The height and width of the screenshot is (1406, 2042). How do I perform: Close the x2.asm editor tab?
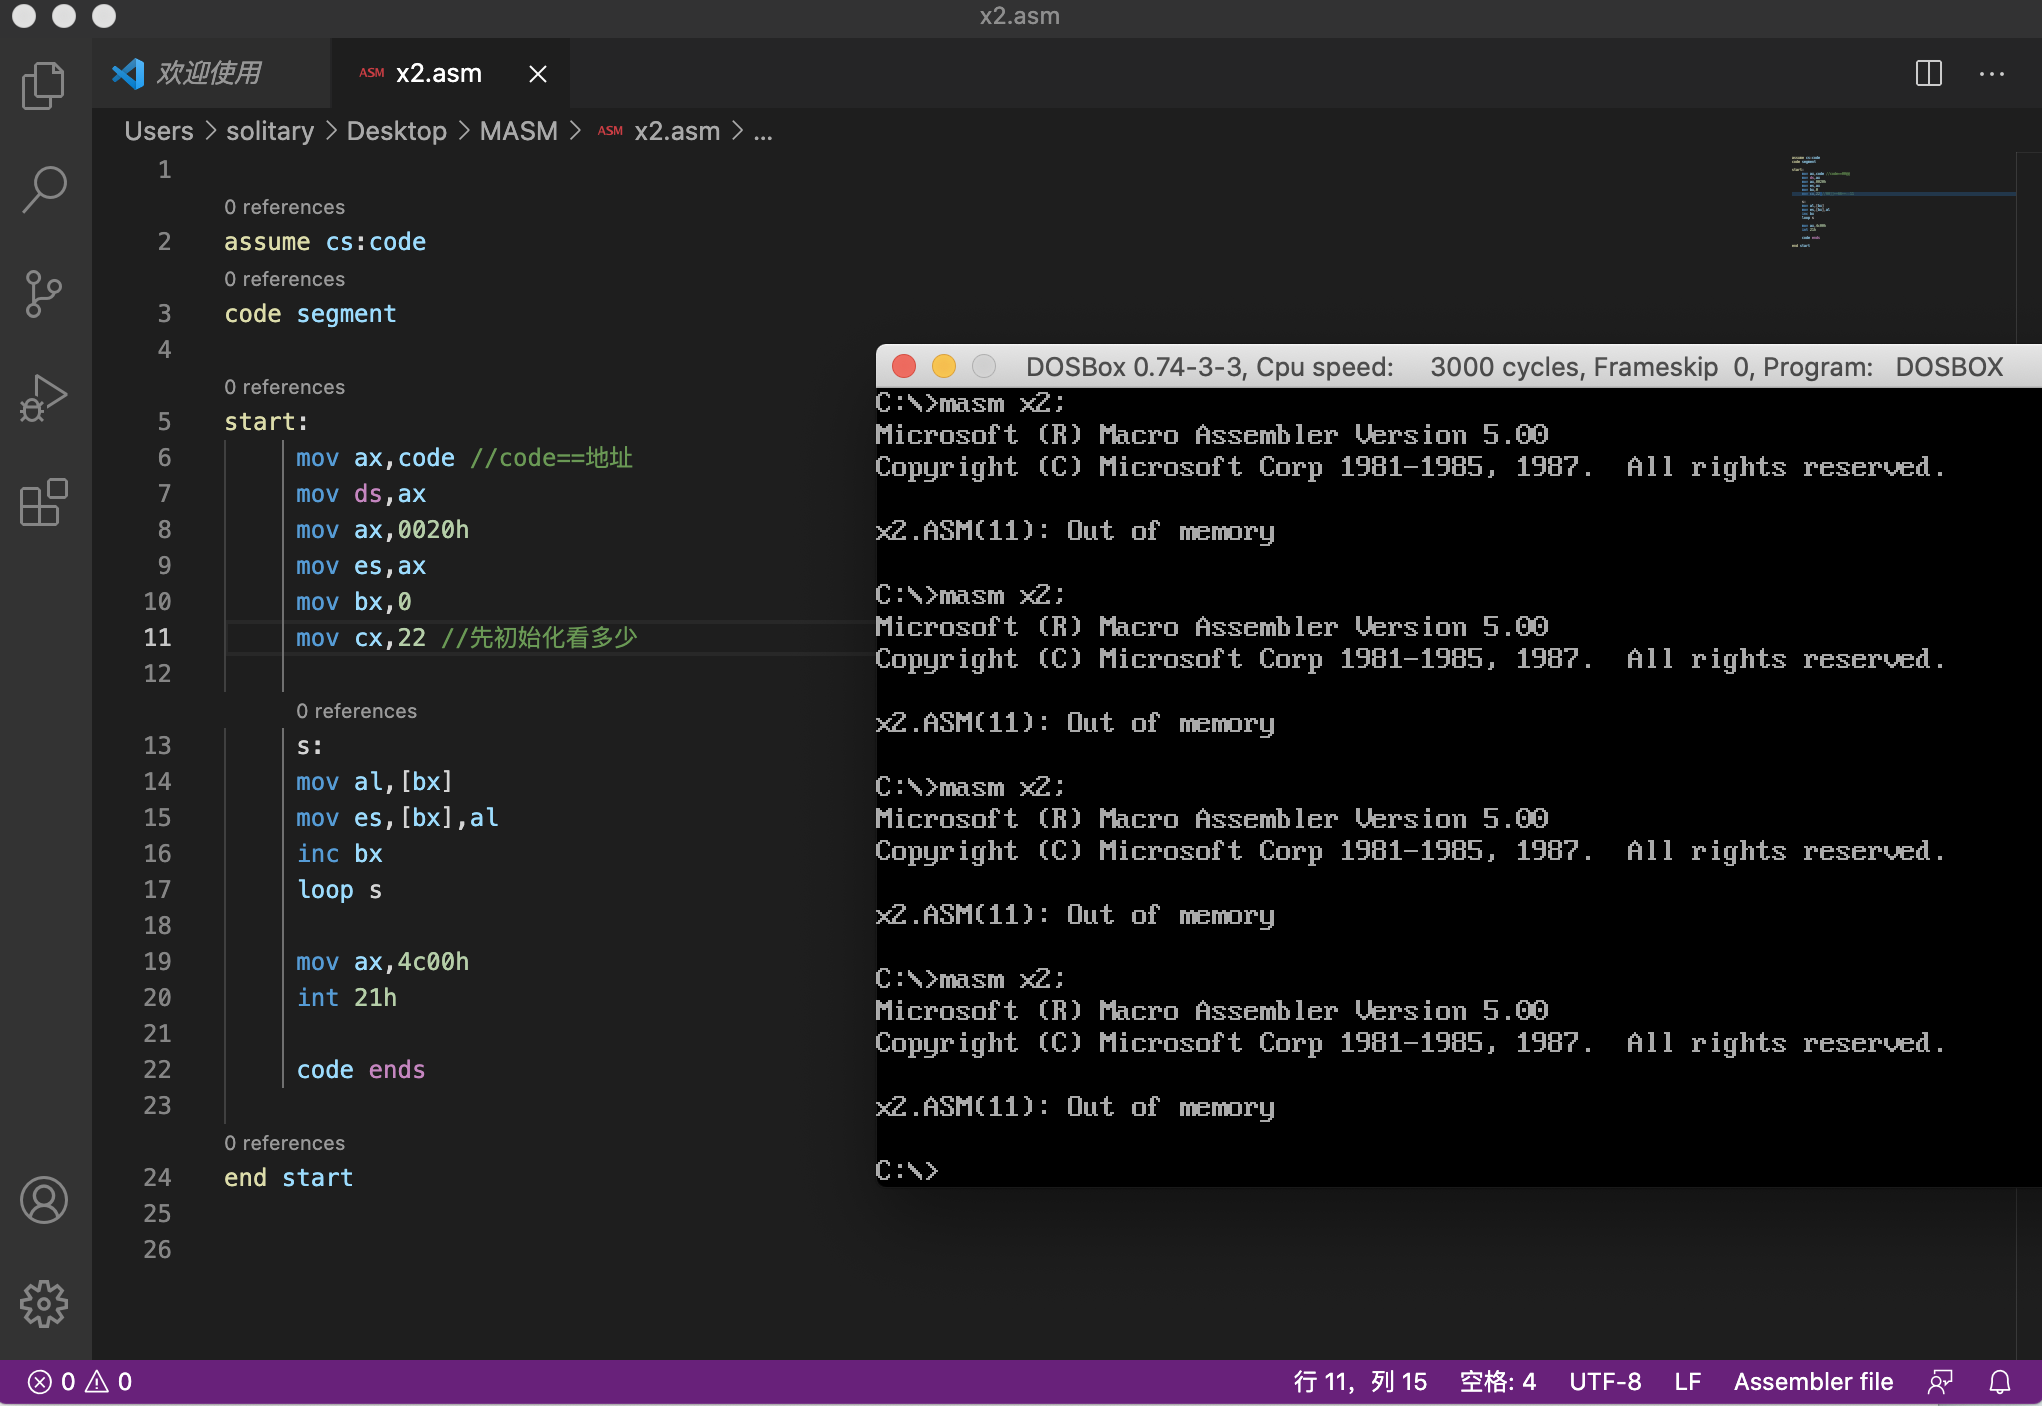pyautogui.click(x=538, y=74)
